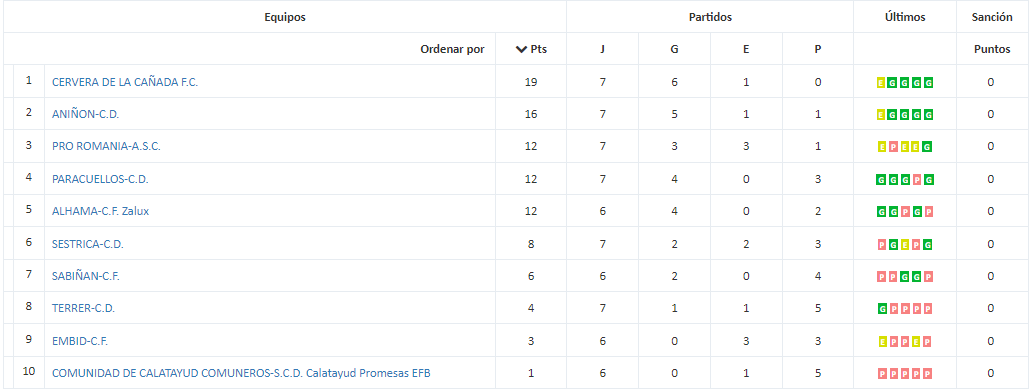
Task: Select the Puntos sanction column header
Action: click(992, 49)
